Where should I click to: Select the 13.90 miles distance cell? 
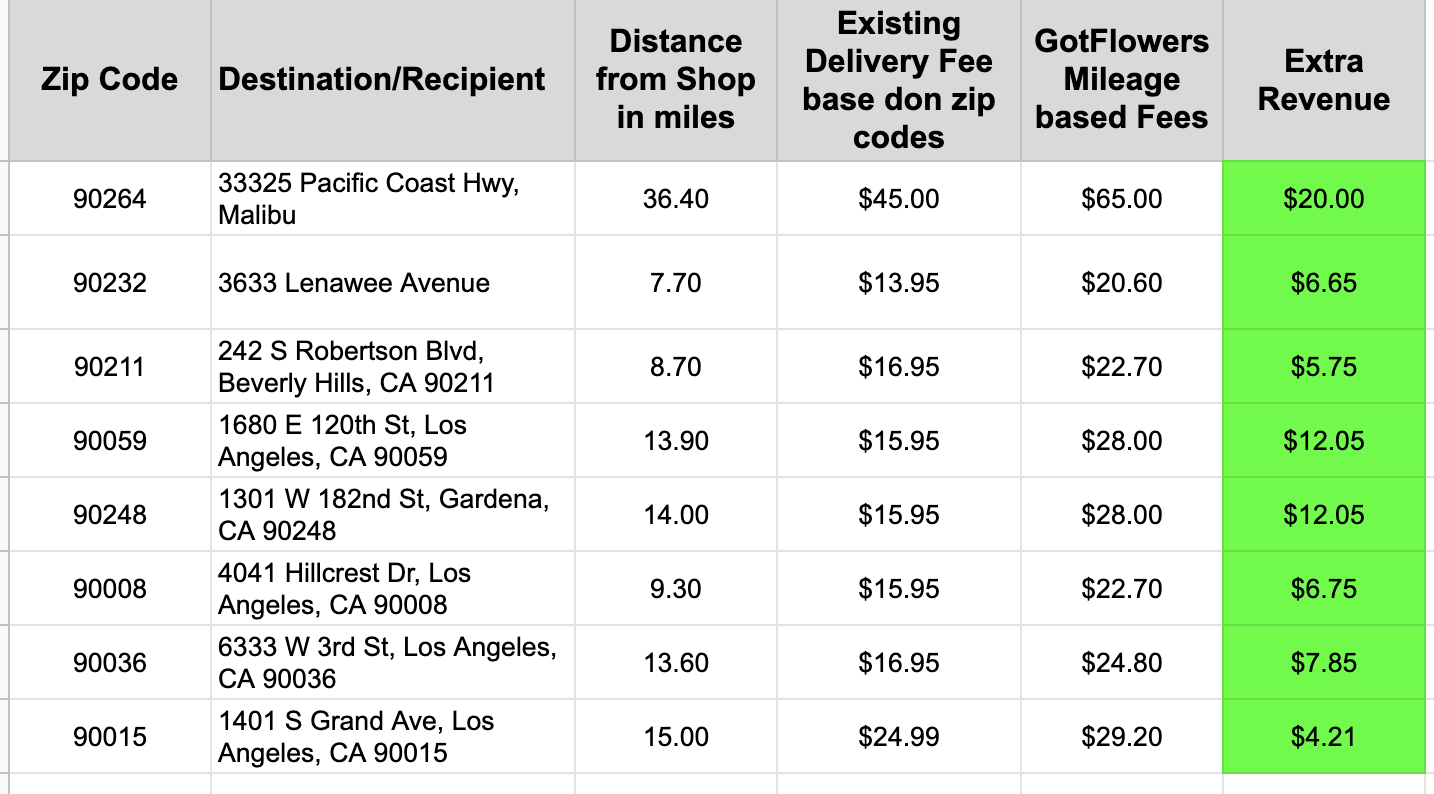675,441
